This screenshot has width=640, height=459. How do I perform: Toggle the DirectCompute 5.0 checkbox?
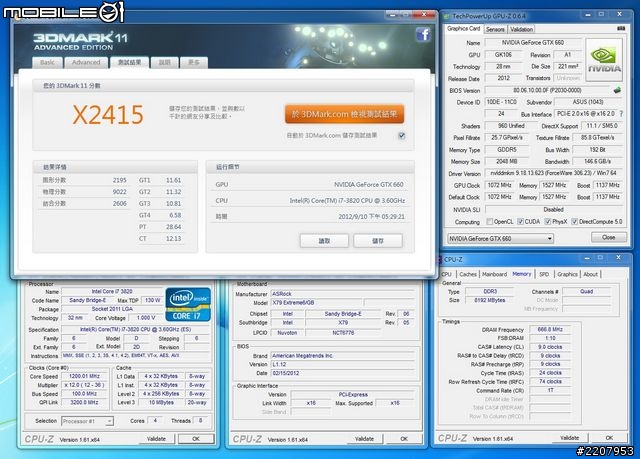tap(575, 222)
